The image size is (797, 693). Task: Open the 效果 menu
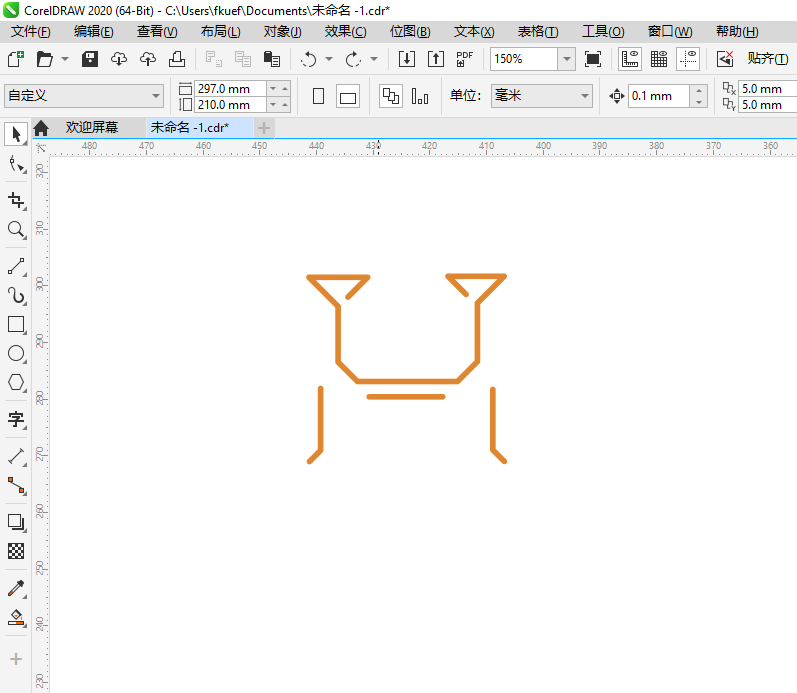coord(345,32)
